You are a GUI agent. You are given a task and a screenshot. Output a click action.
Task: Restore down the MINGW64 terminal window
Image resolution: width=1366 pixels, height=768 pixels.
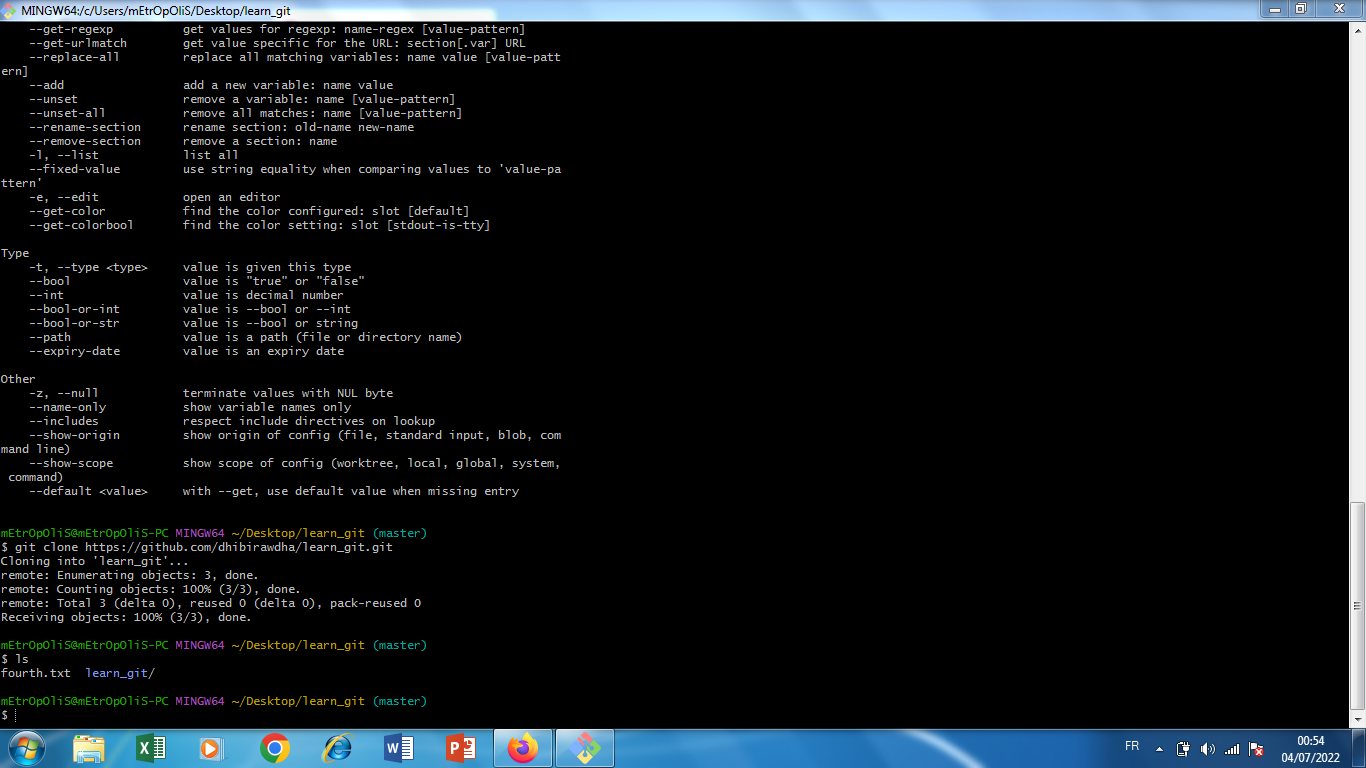tap(1300, 9)
